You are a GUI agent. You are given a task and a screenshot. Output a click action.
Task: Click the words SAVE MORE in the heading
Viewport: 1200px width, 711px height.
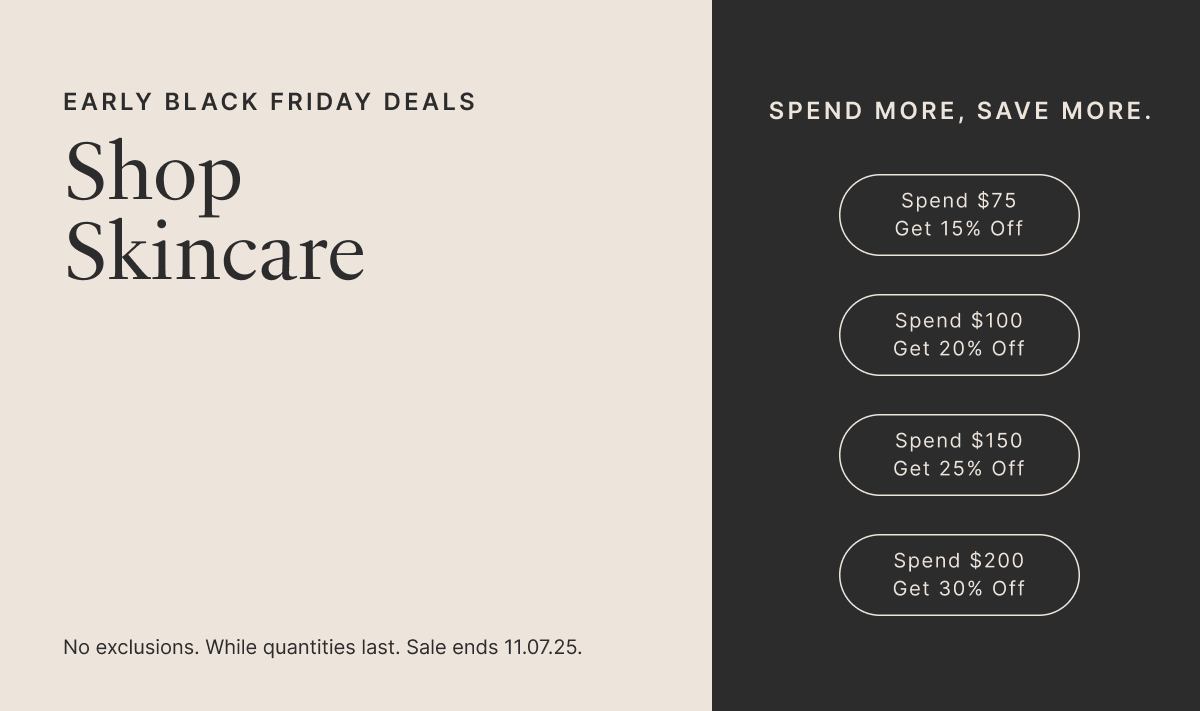point(1064,111)
